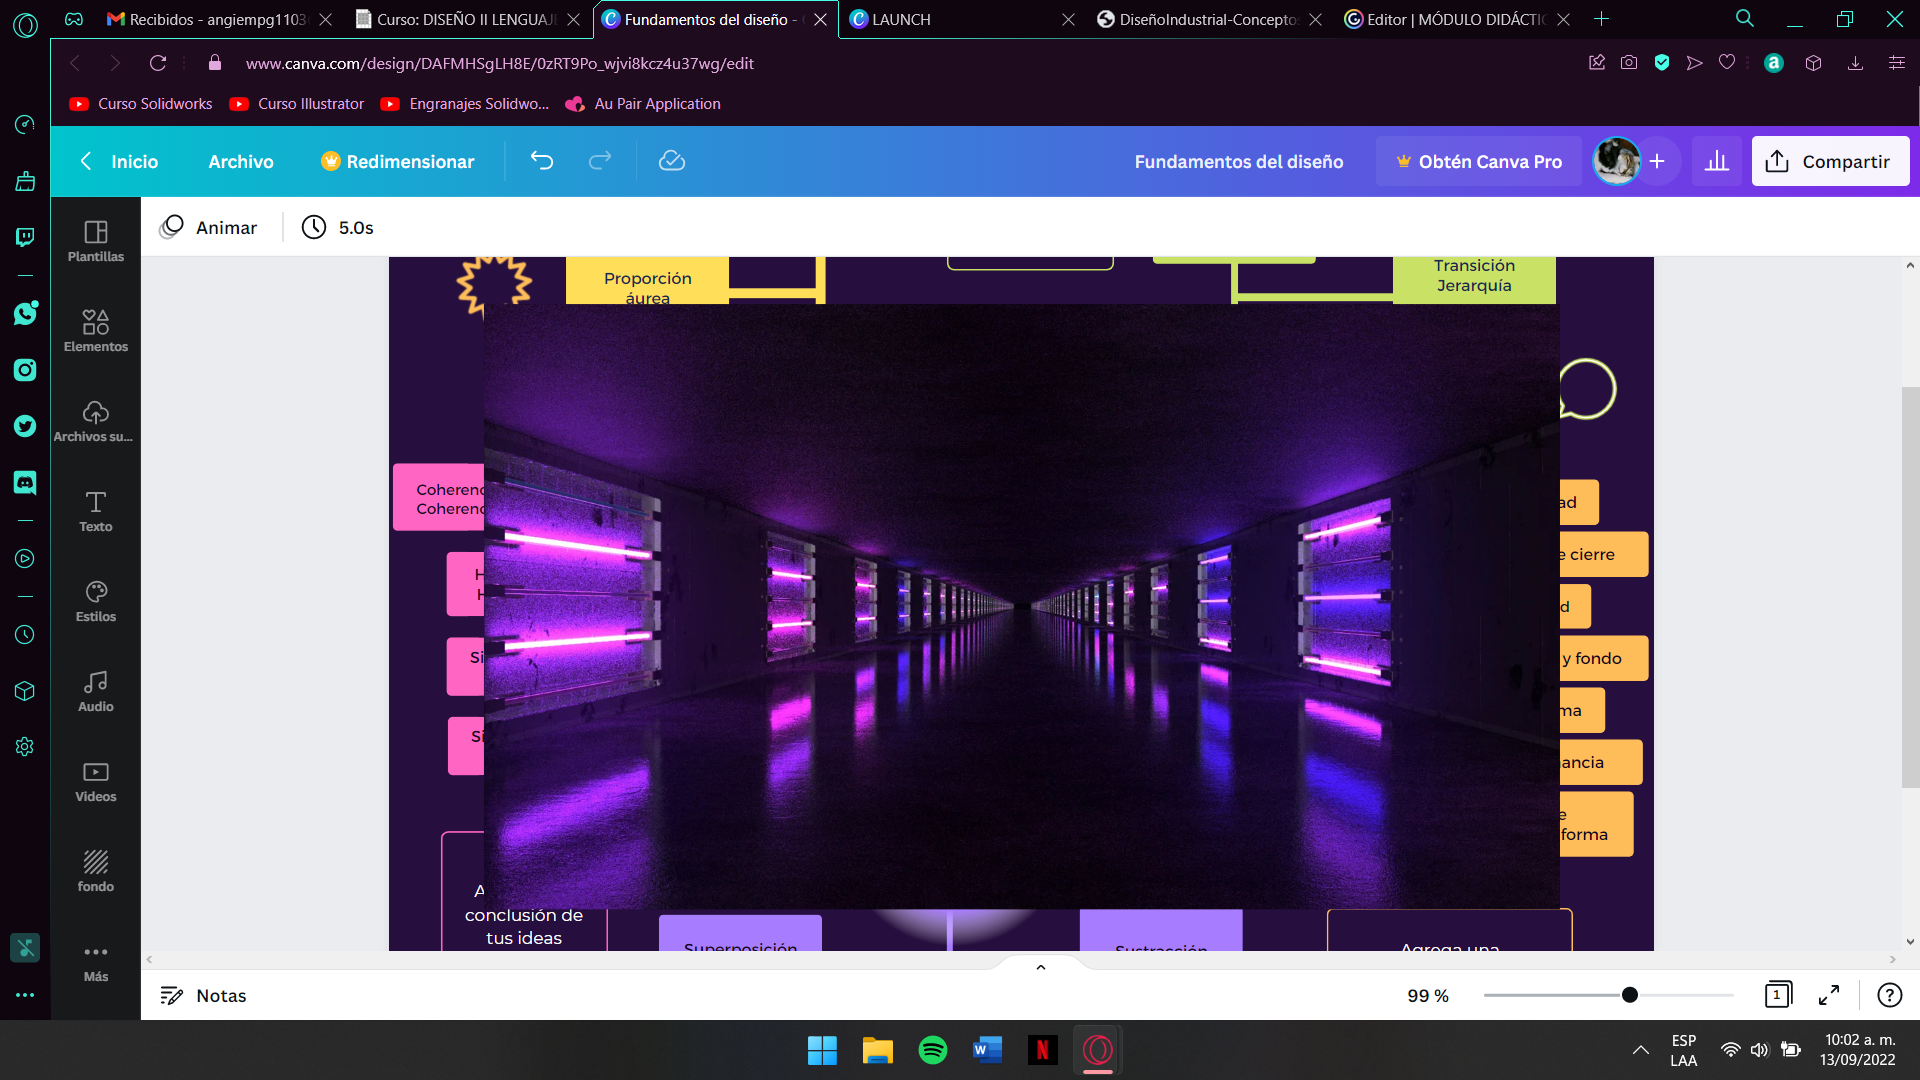Open the Archivo menu
Screen dimensions: 1920x1080
[240, 161]
